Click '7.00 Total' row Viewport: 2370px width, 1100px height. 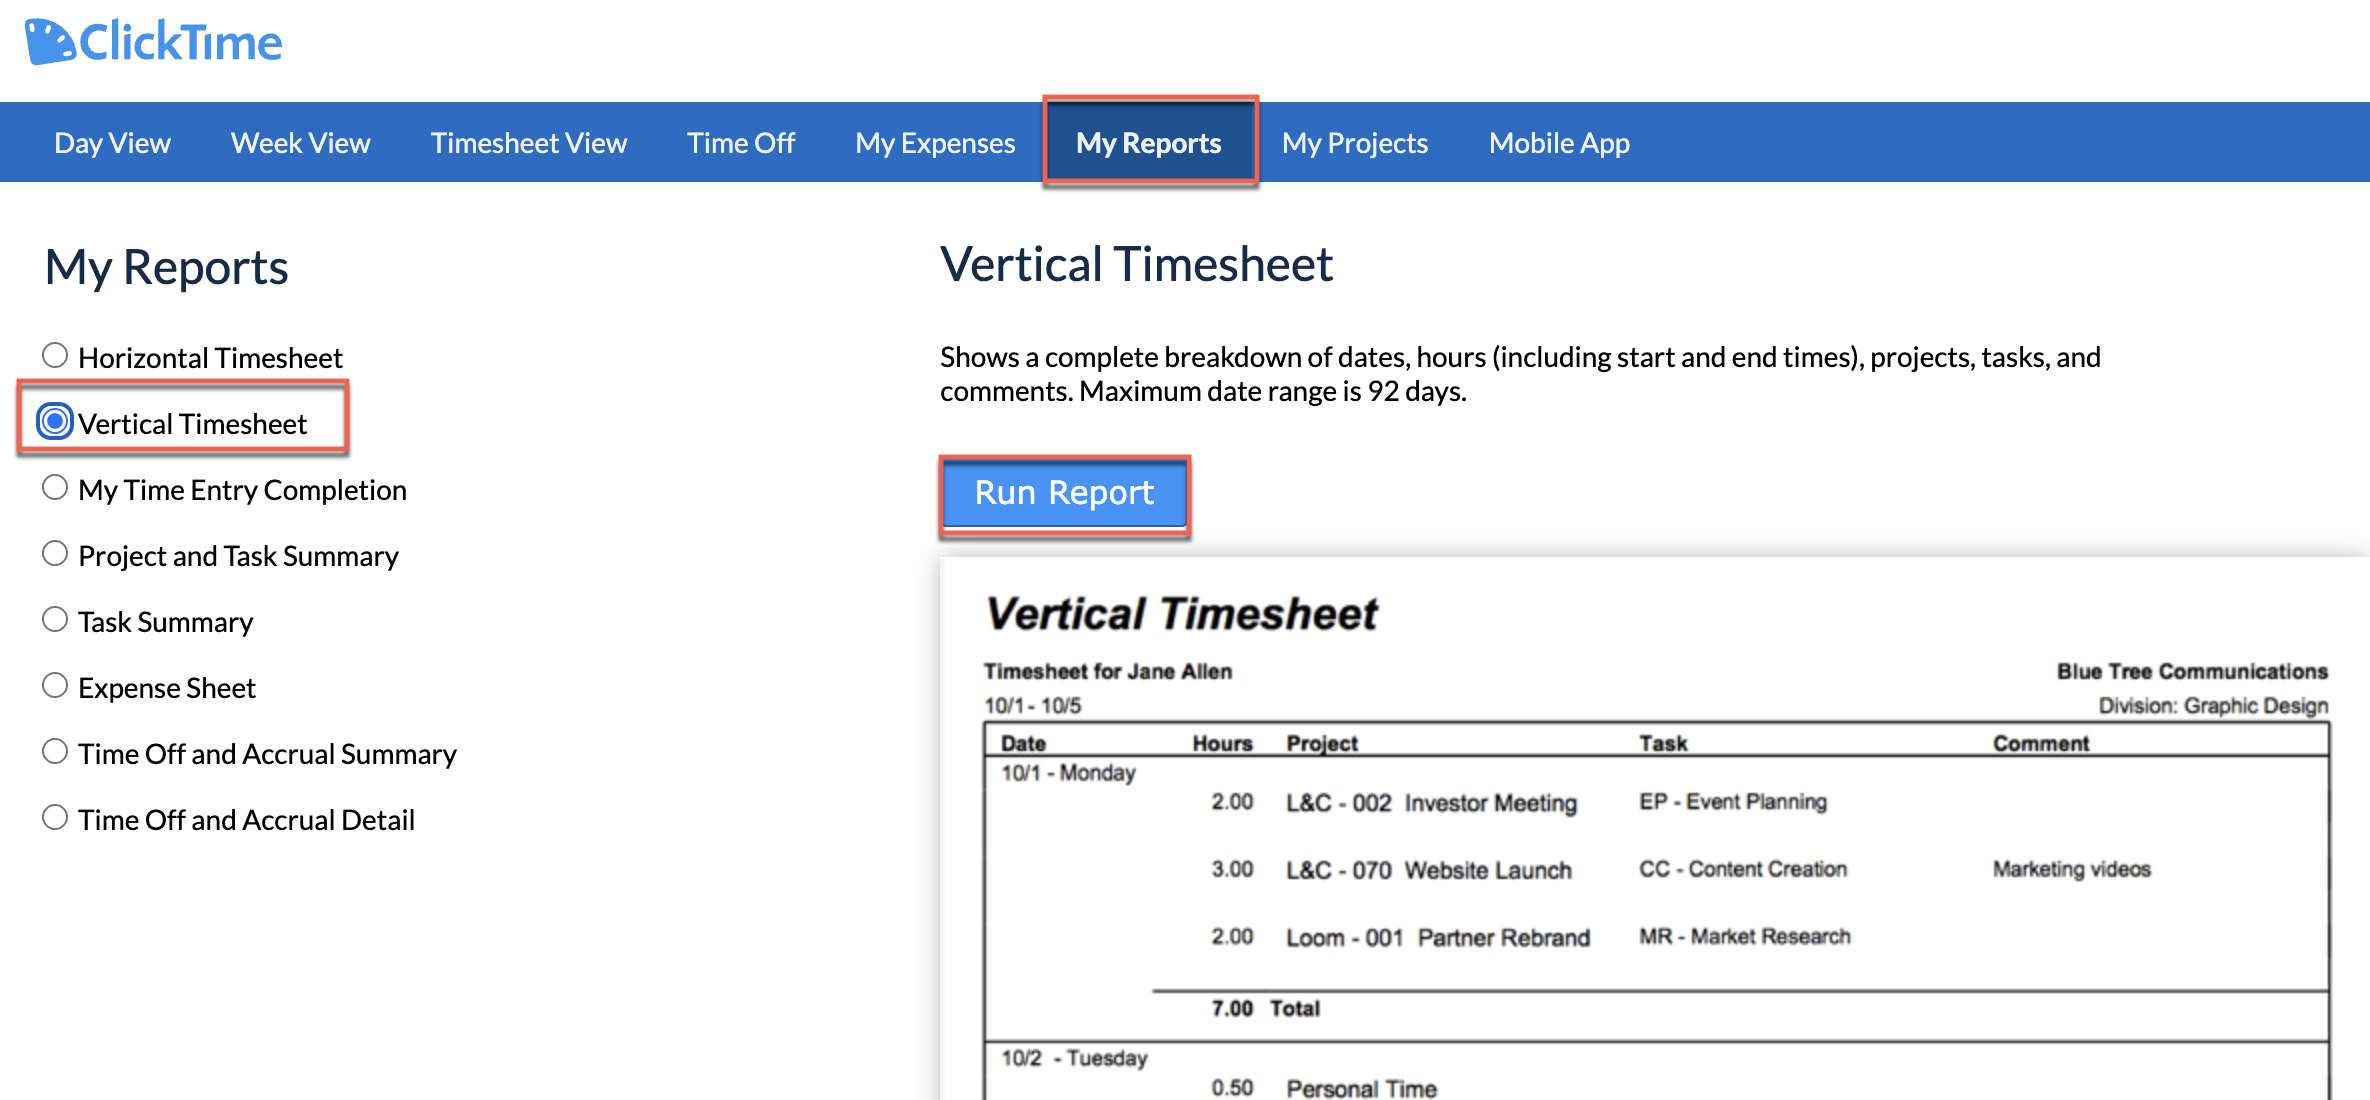click(x=1265, y=1008)
